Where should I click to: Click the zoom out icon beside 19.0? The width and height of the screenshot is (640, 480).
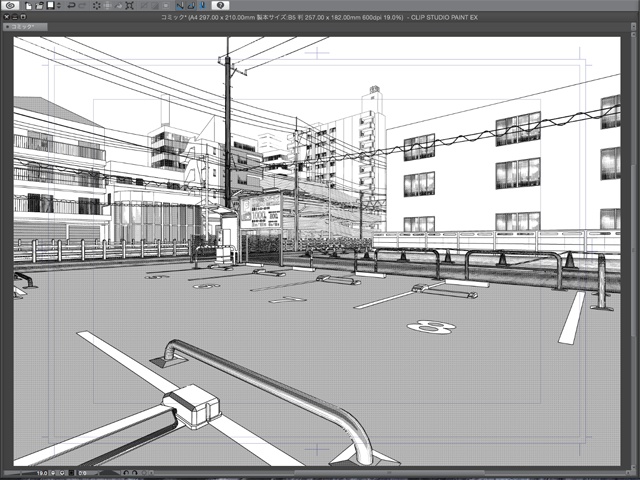coord(53,473)
